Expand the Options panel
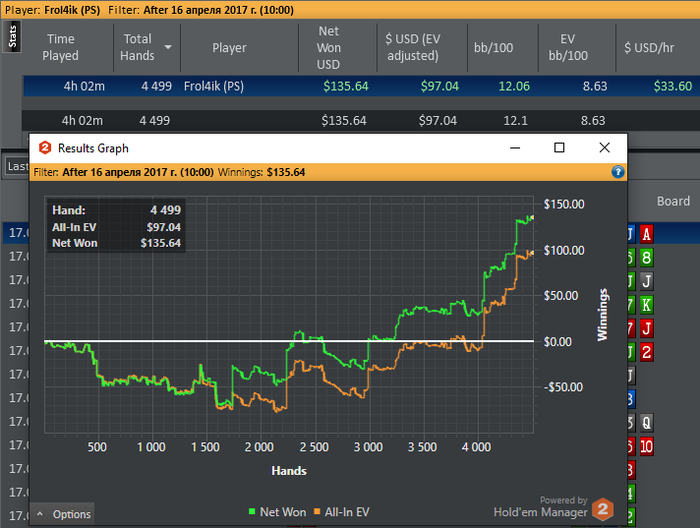700x528 pixels. click(62, 514)
